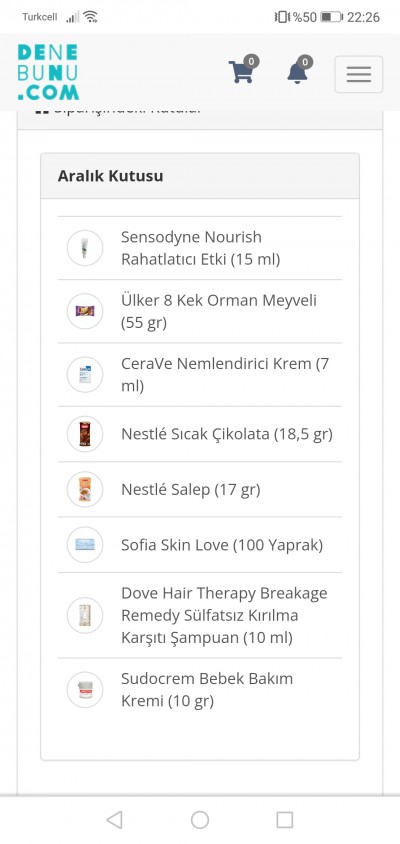Click the Aralık Kutusu panel header
The height and width of the screenshot is (844, 400).
(x=200, y=176)
